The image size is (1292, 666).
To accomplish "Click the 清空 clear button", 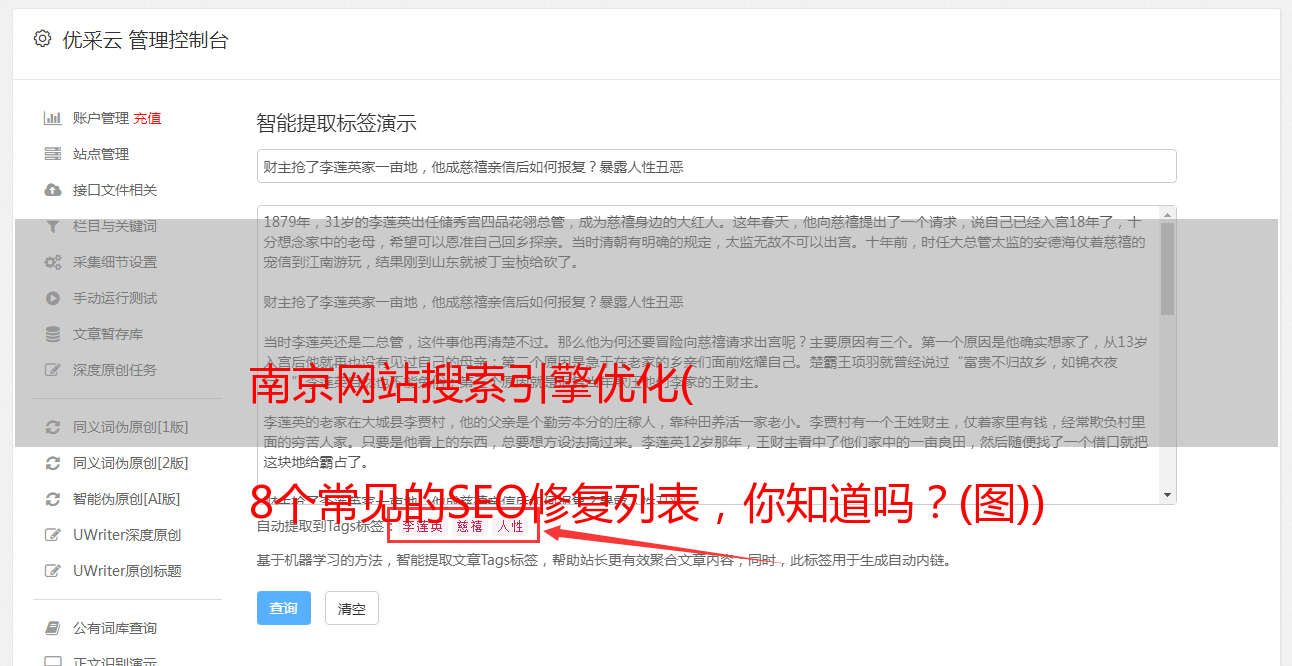I will click(352, 608).
